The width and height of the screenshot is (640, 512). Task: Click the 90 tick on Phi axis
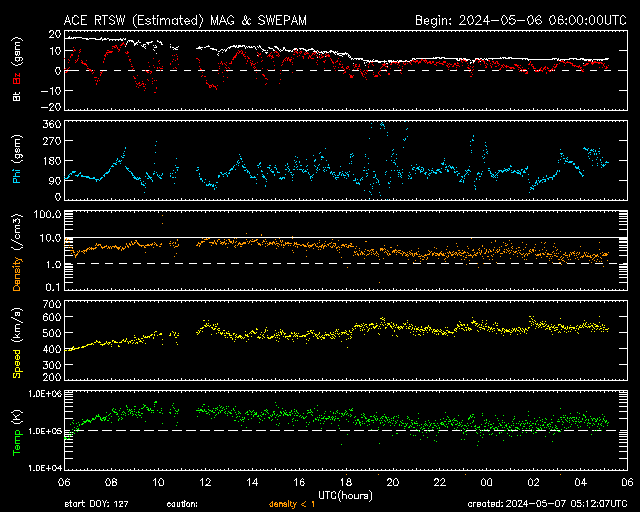[56, 180]
